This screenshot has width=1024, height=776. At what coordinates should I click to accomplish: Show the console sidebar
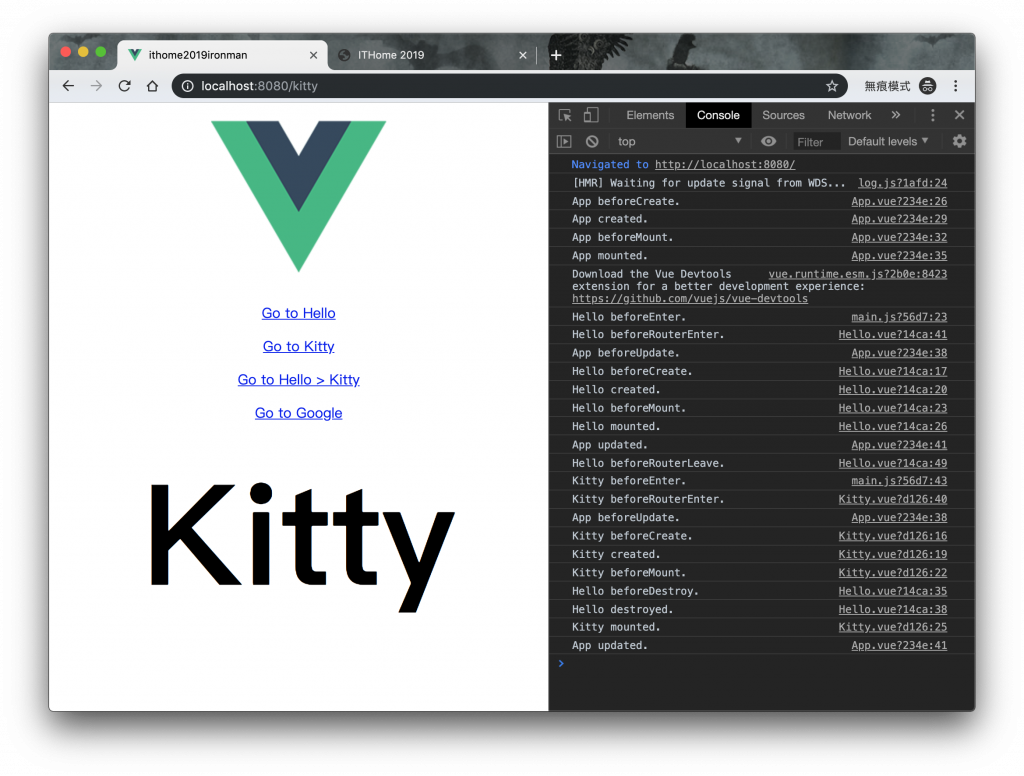pyautogui.click(x=564, y=141)
